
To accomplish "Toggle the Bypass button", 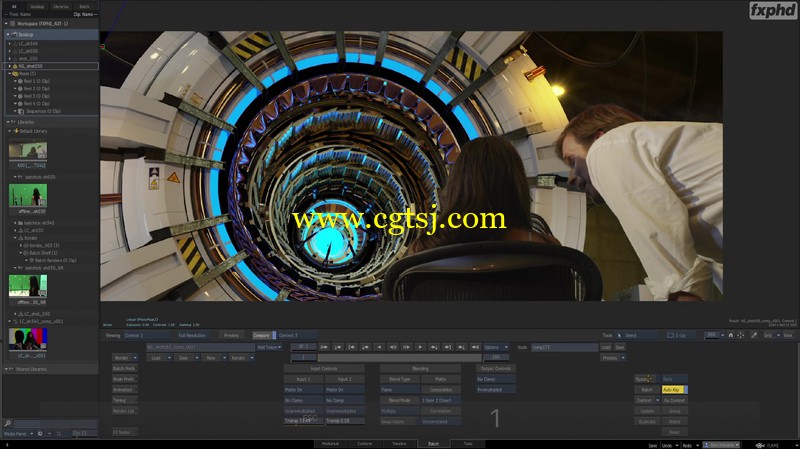I will 645,379.
